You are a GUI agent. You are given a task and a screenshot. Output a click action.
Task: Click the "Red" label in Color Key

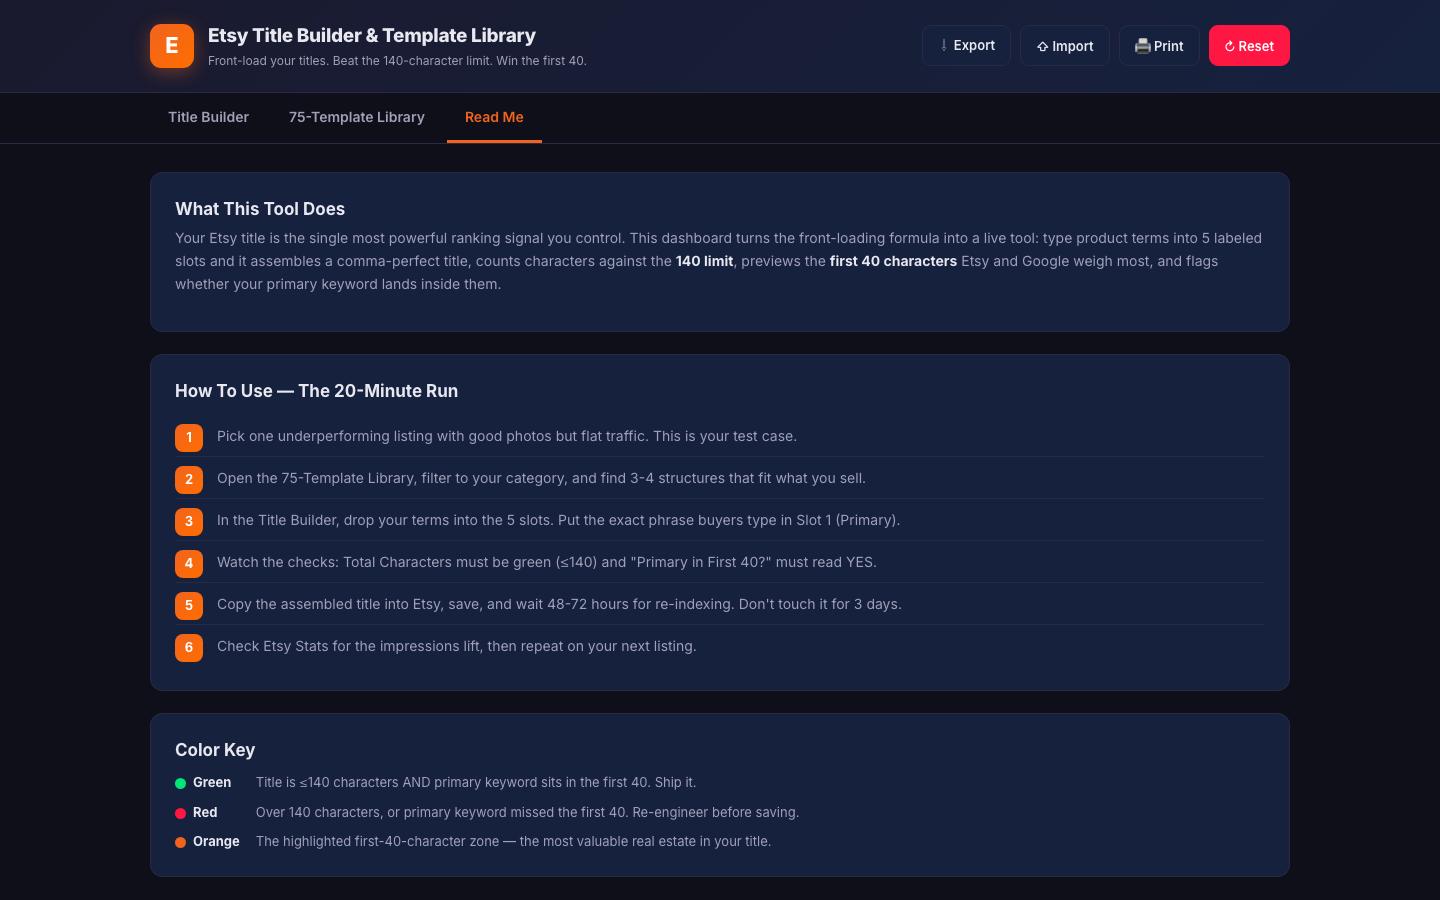pos(205,812)
